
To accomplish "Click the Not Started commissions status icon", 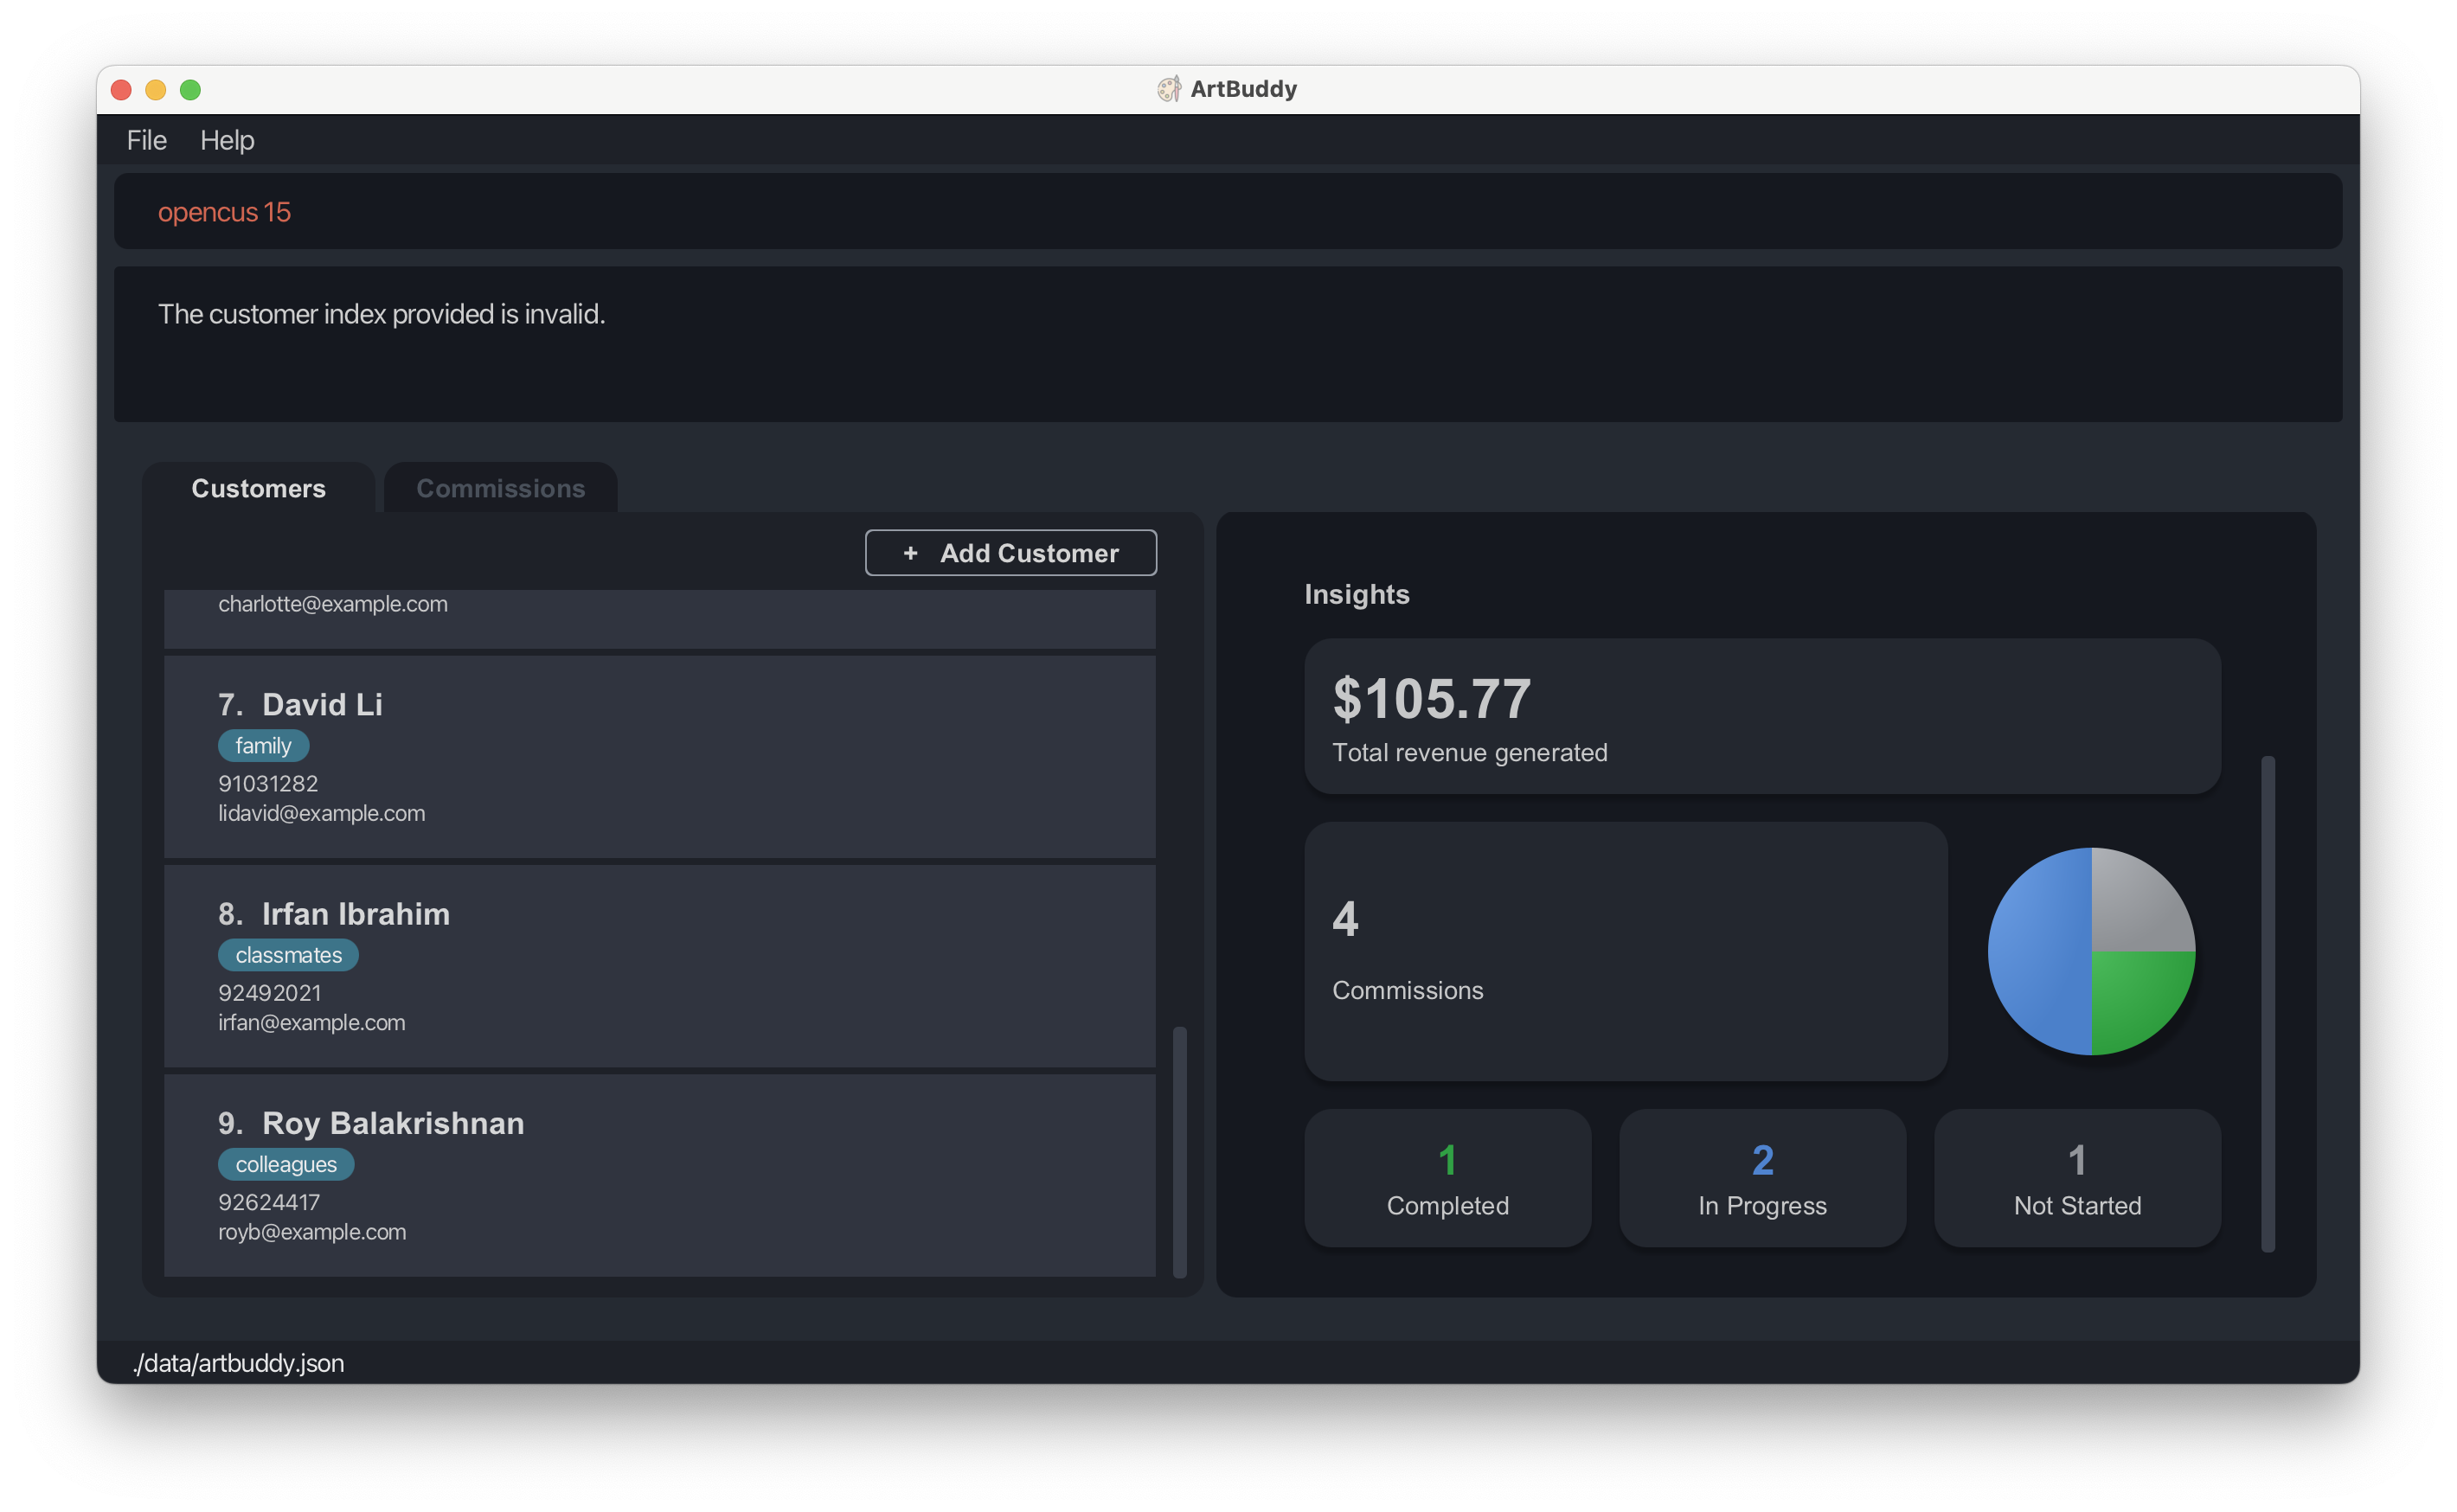I will (x=2078, y=1179).
